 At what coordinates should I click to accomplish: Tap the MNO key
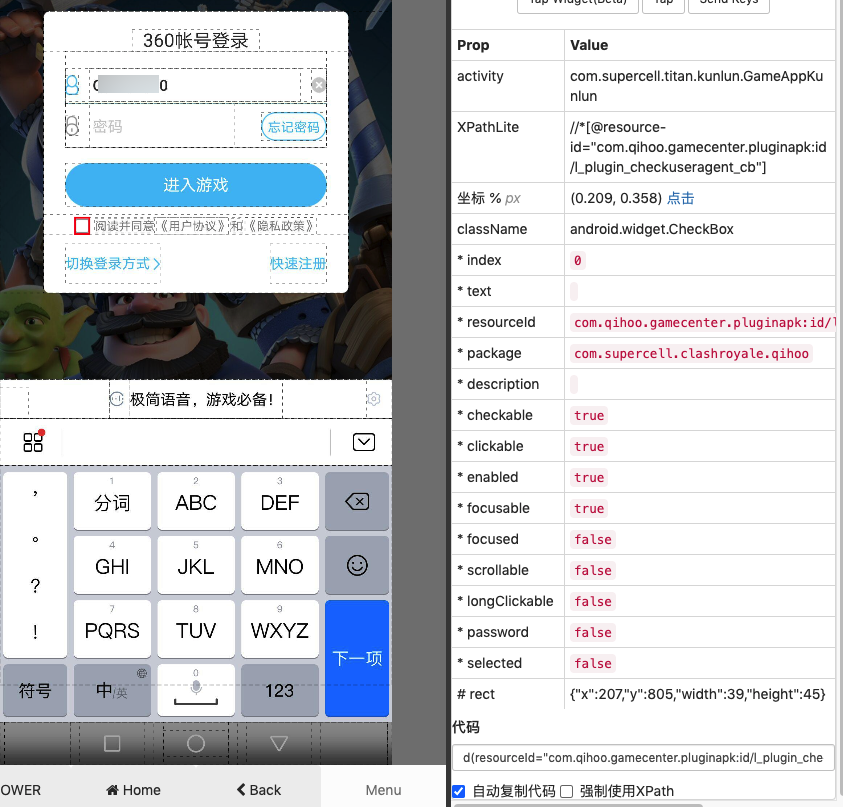pyautogui.click(x=280, y=566)
